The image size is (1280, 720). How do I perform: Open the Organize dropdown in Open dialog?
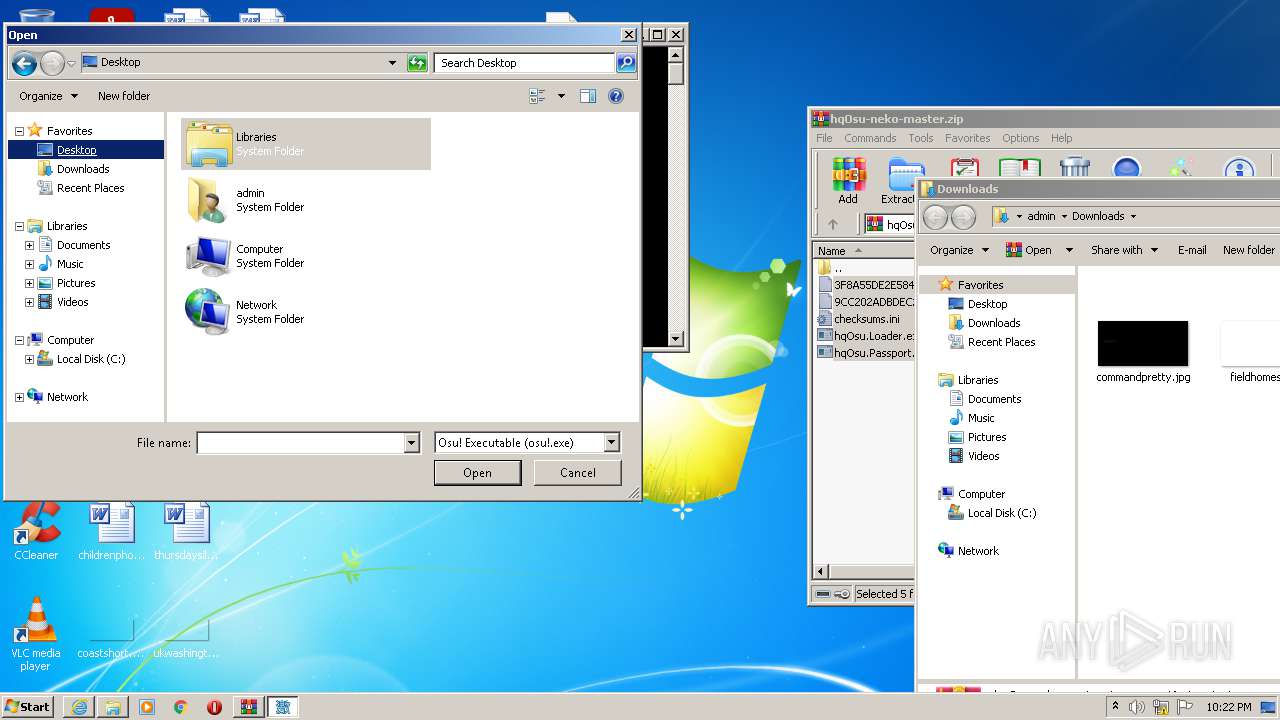tap(48, 96)
